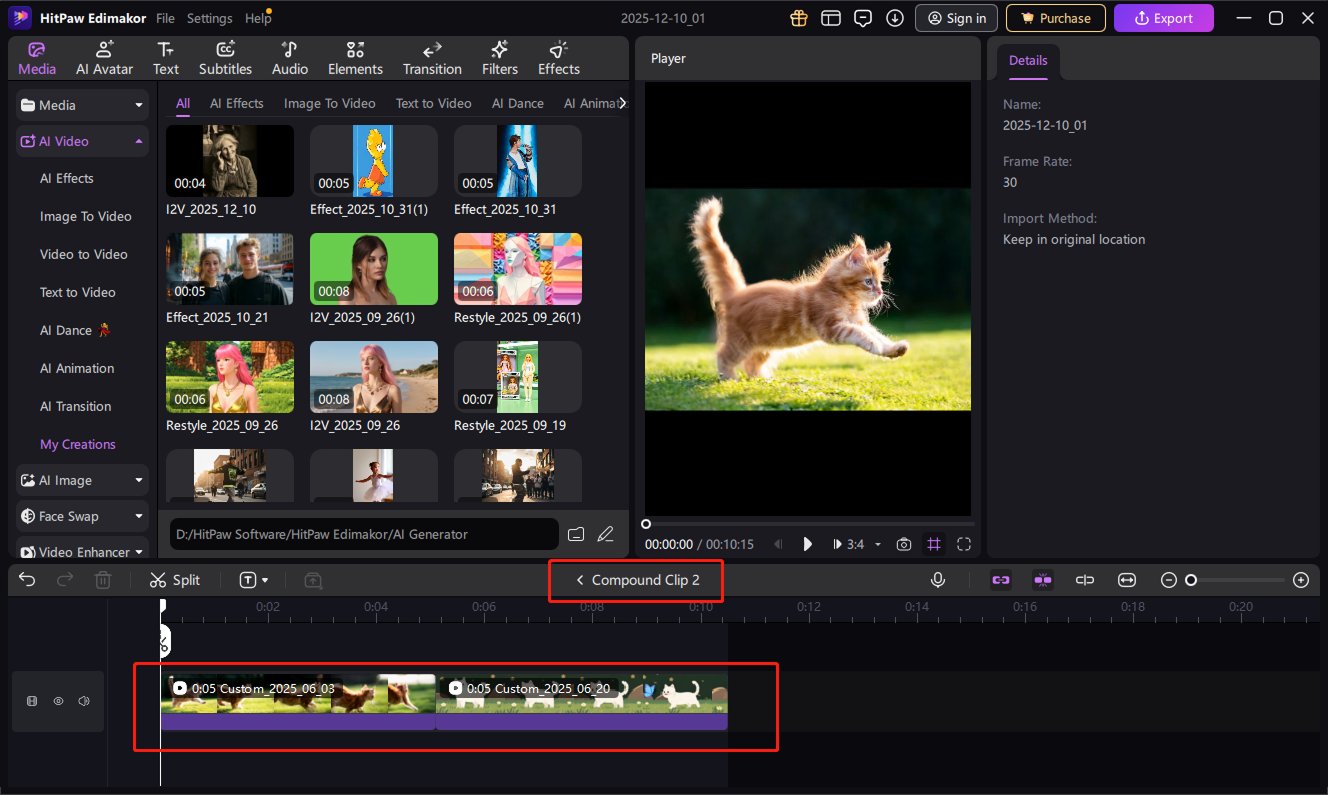Take a snapshot with the camera icon
The width and height of the screenshot is (1328, 795).
pos(904,544)
